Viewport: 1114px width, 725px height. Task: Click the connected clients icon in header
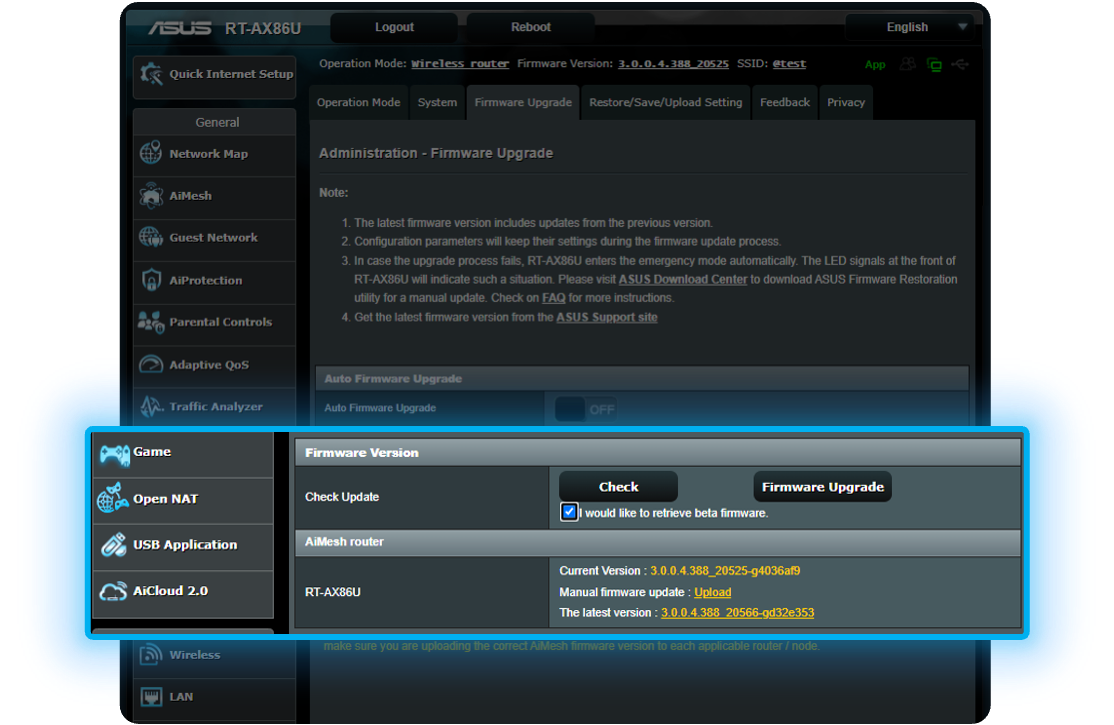click(x=908, y=63)
